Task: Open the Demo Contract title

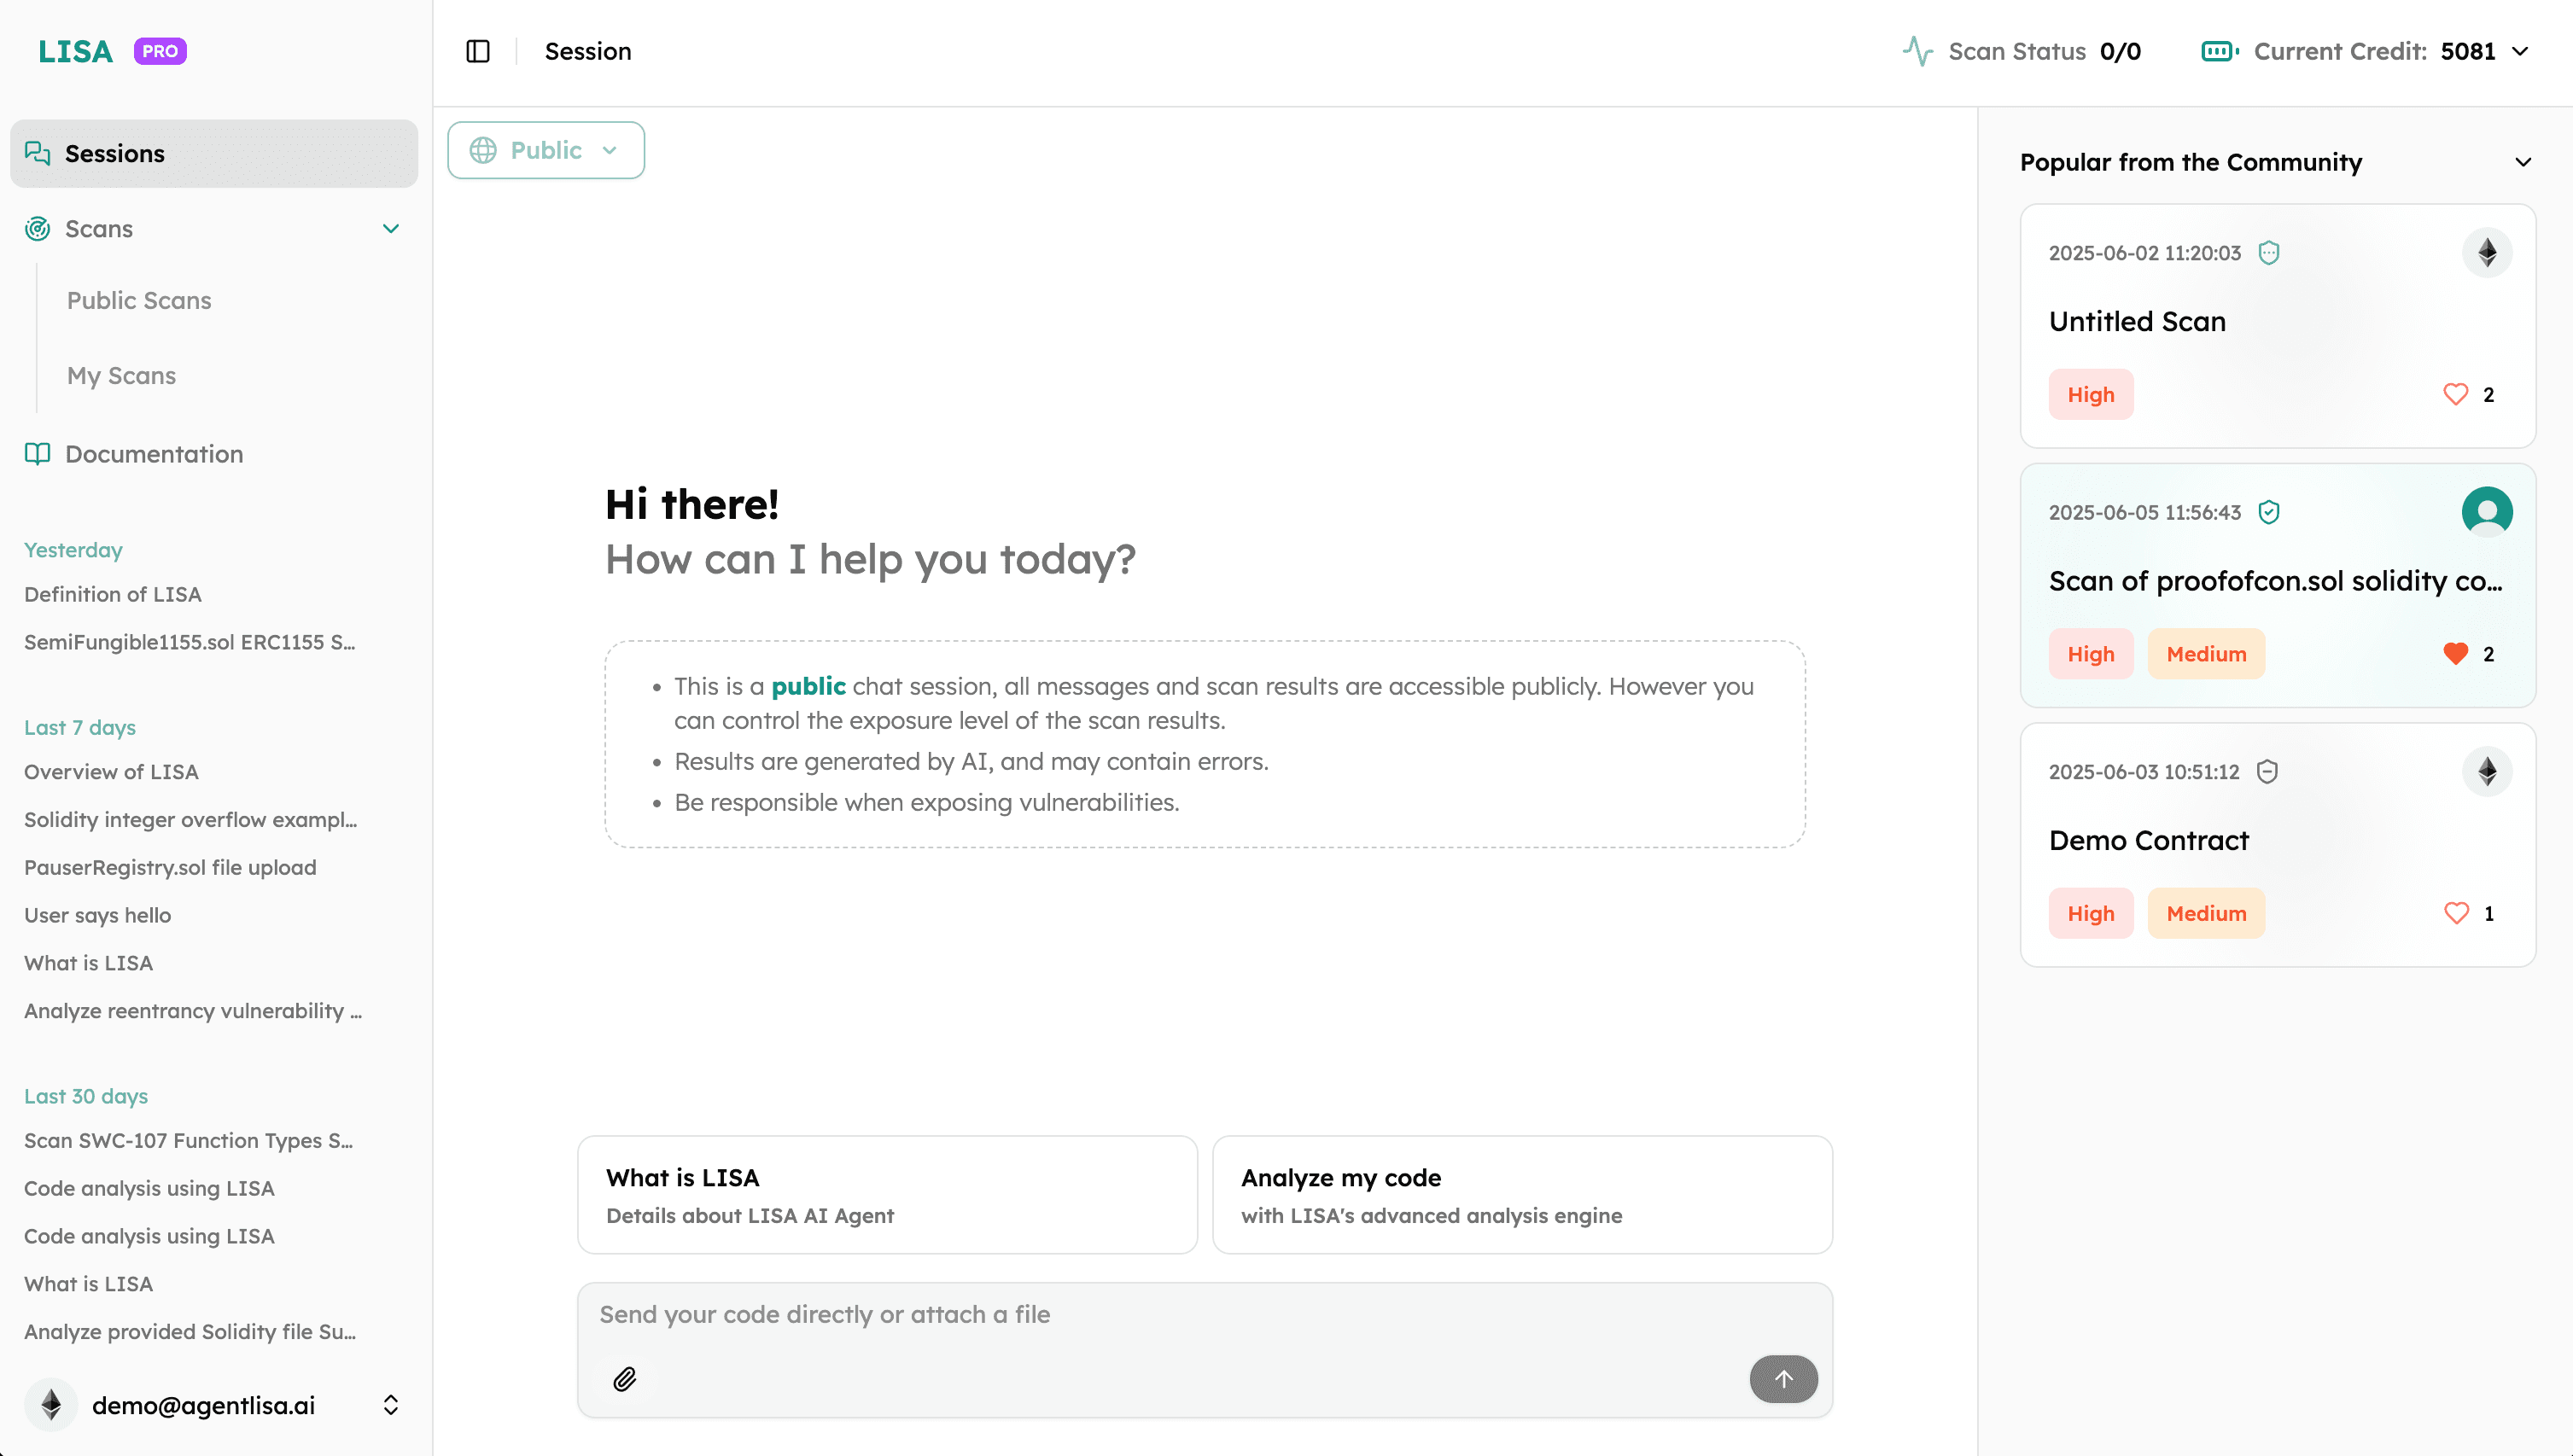Action: pyautogui.click(x=2148, y=841)
